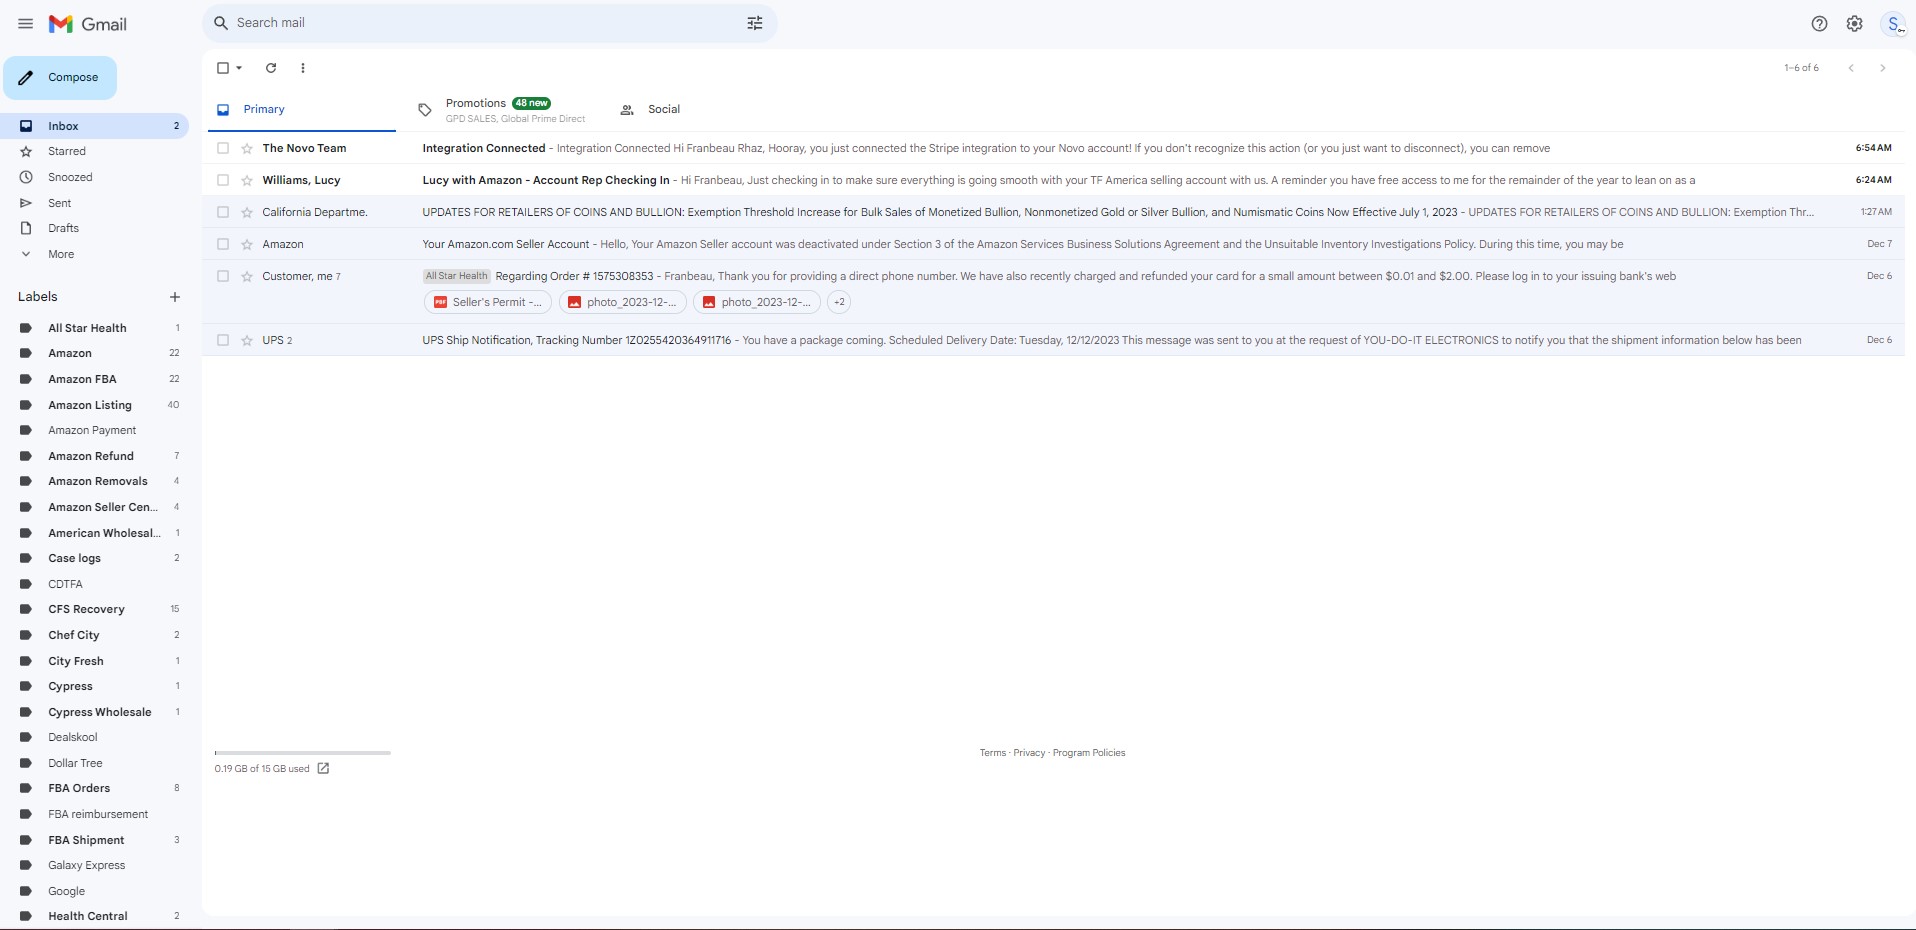Star the Amazon Seller Account email
Viewport: 1916px width, 930px height.
coord(247,244)
